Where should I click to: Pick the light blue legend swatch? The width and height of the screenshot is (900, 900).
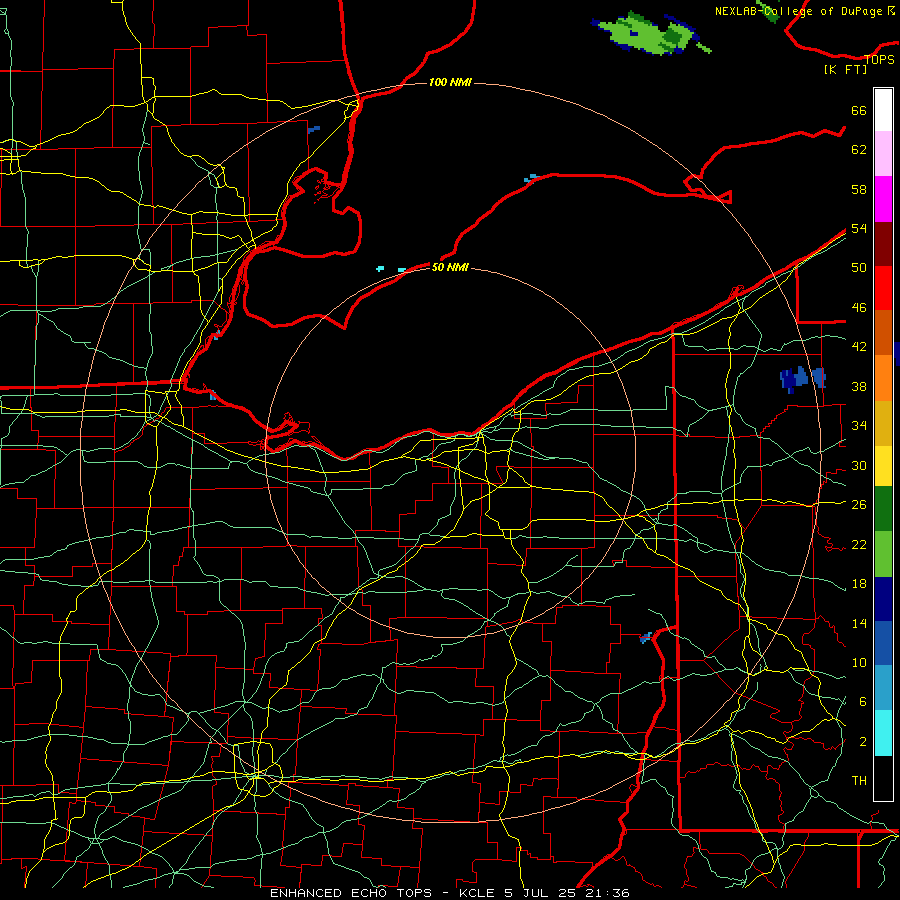[x=883, y=688]
